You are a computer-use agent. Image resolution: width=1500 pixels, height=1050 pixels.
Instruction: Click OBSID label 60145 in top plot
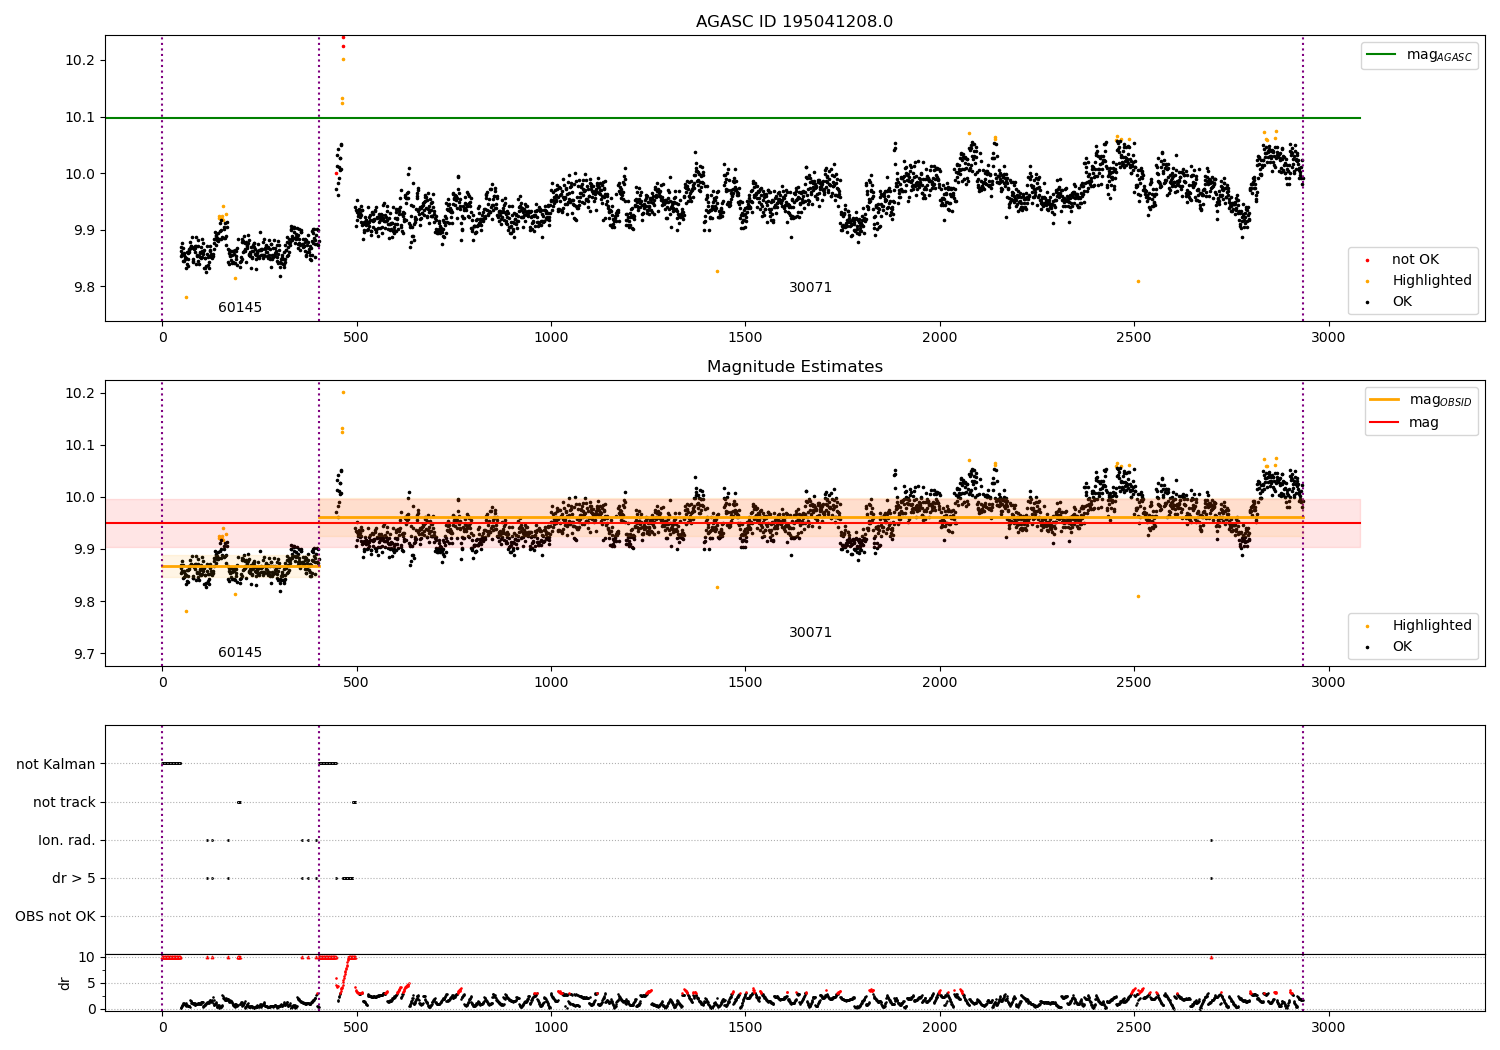point(240,308)
